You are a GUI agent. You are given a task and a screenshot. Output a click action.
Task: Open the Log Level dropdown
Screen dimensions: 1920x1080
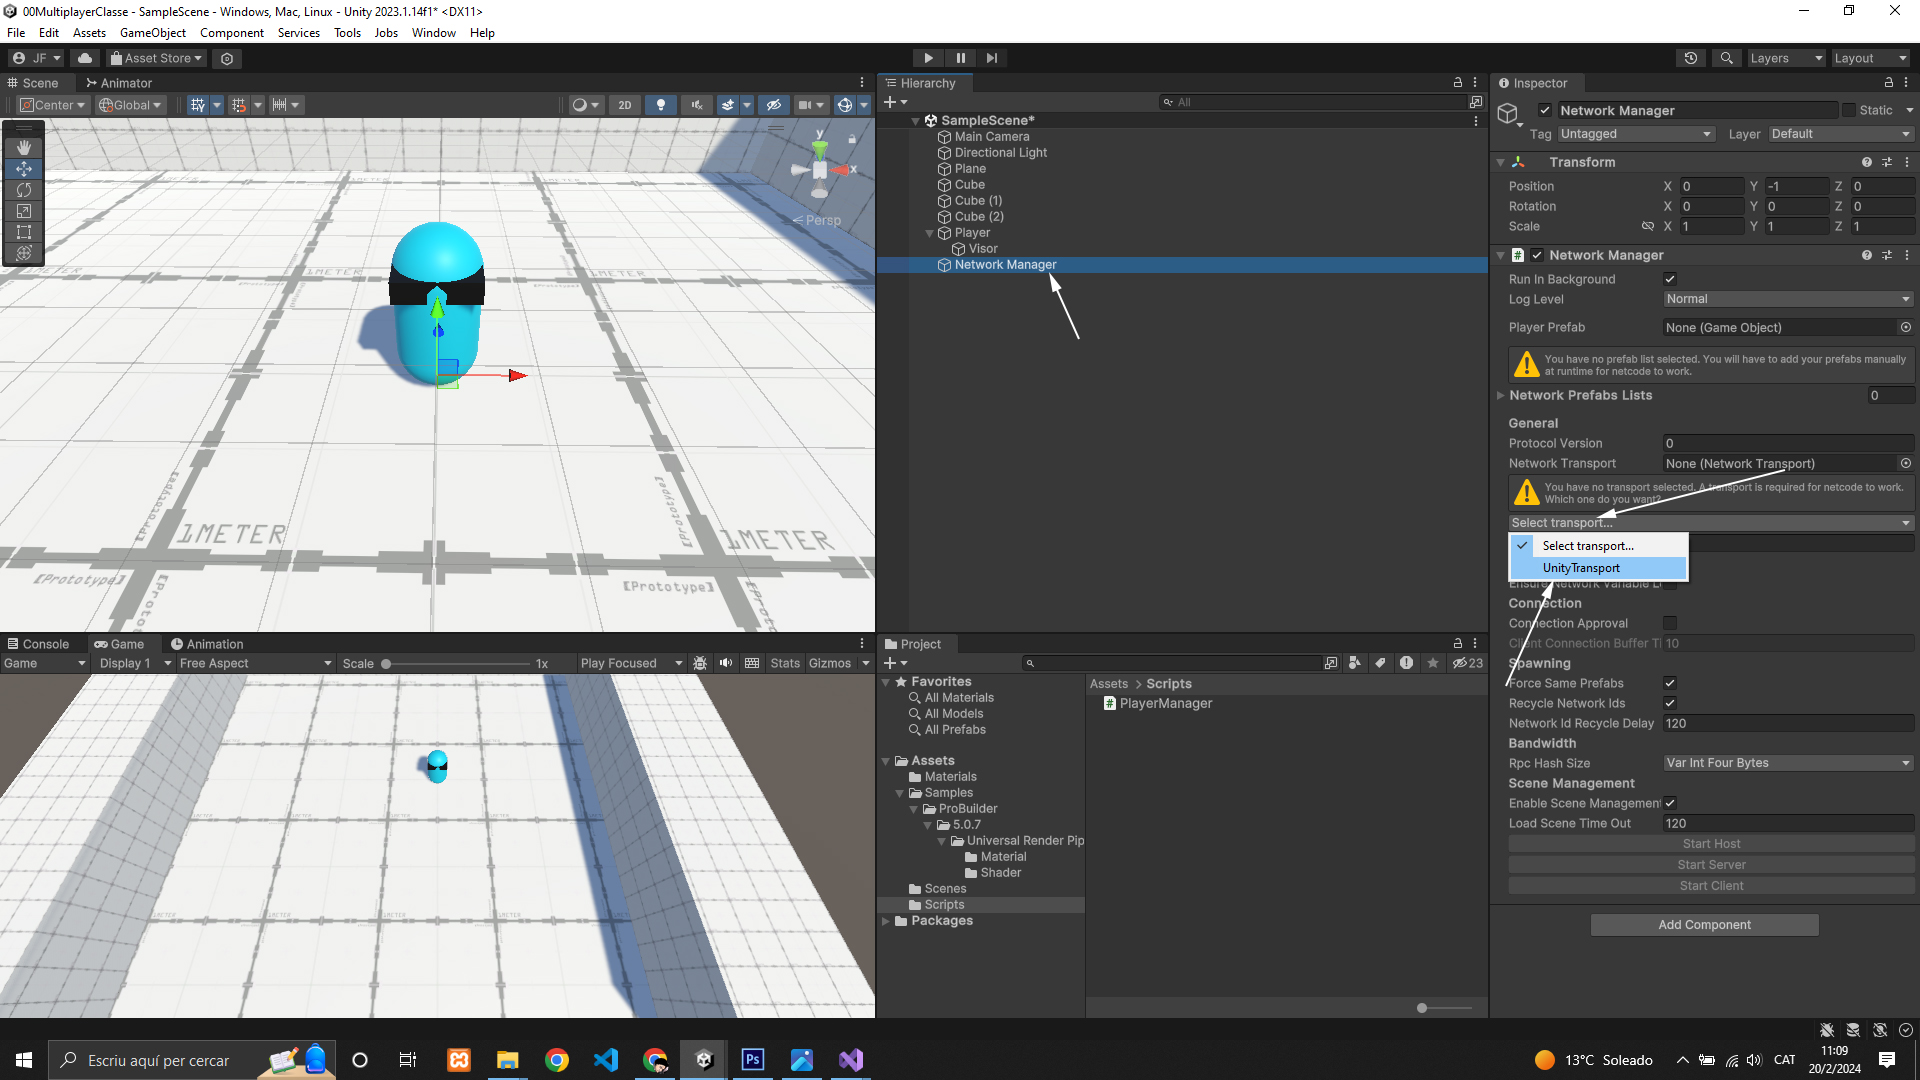[1787, 299]
